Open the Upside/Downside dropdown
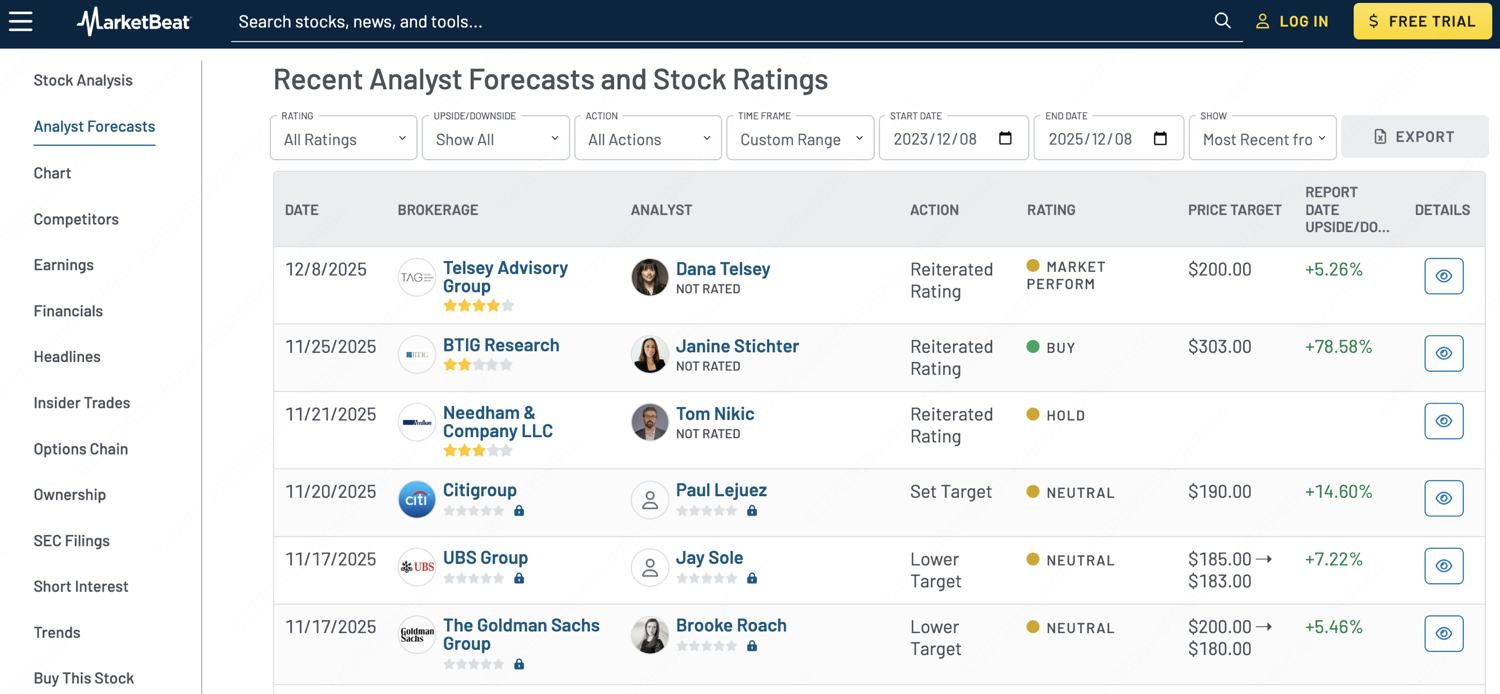The width and height of the screenshot is (1500, 694). 496,139
